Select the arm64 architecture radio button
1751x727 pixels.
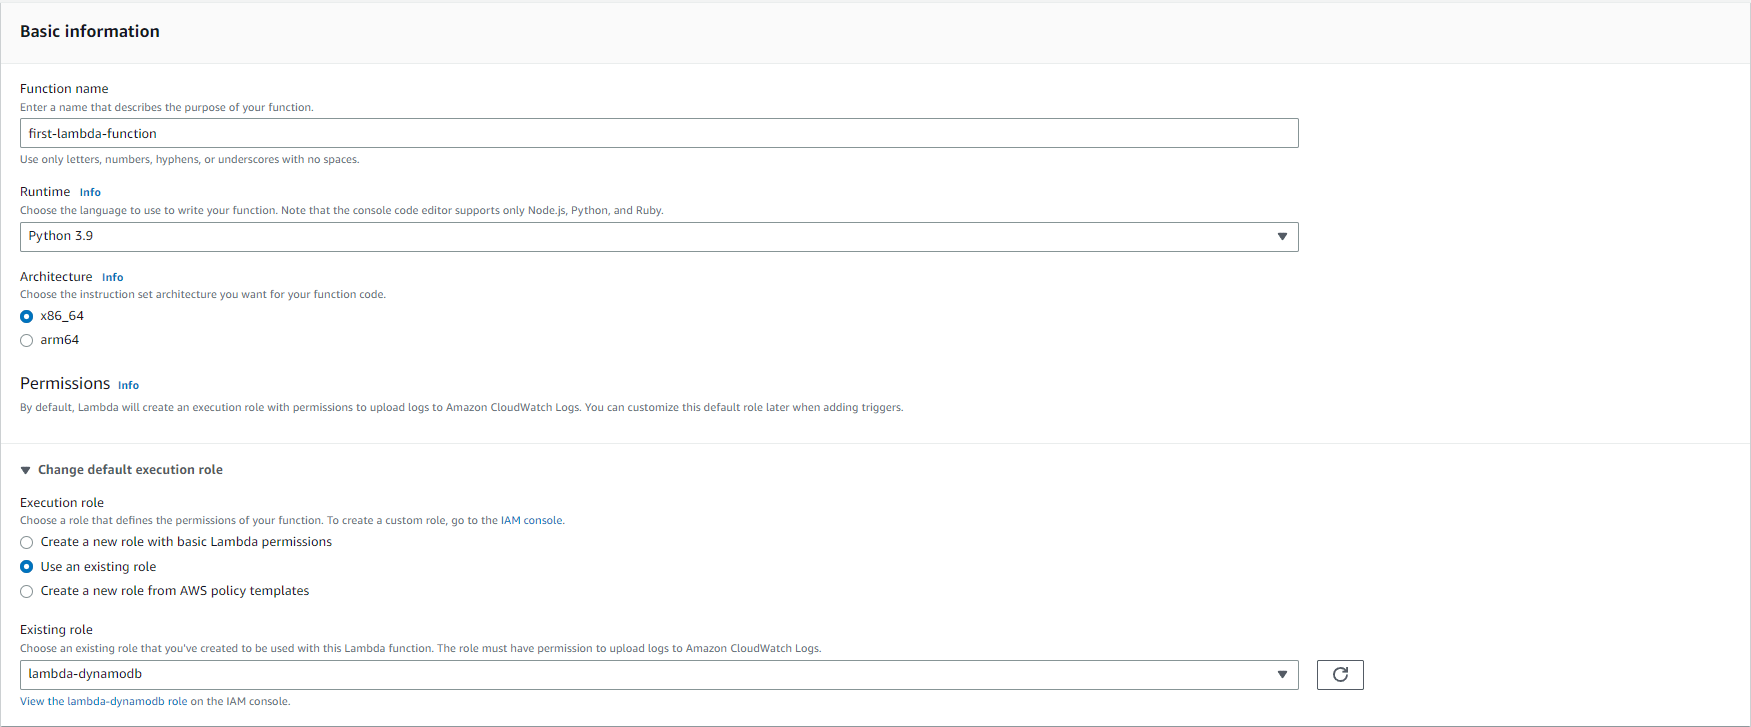[27, 341]
